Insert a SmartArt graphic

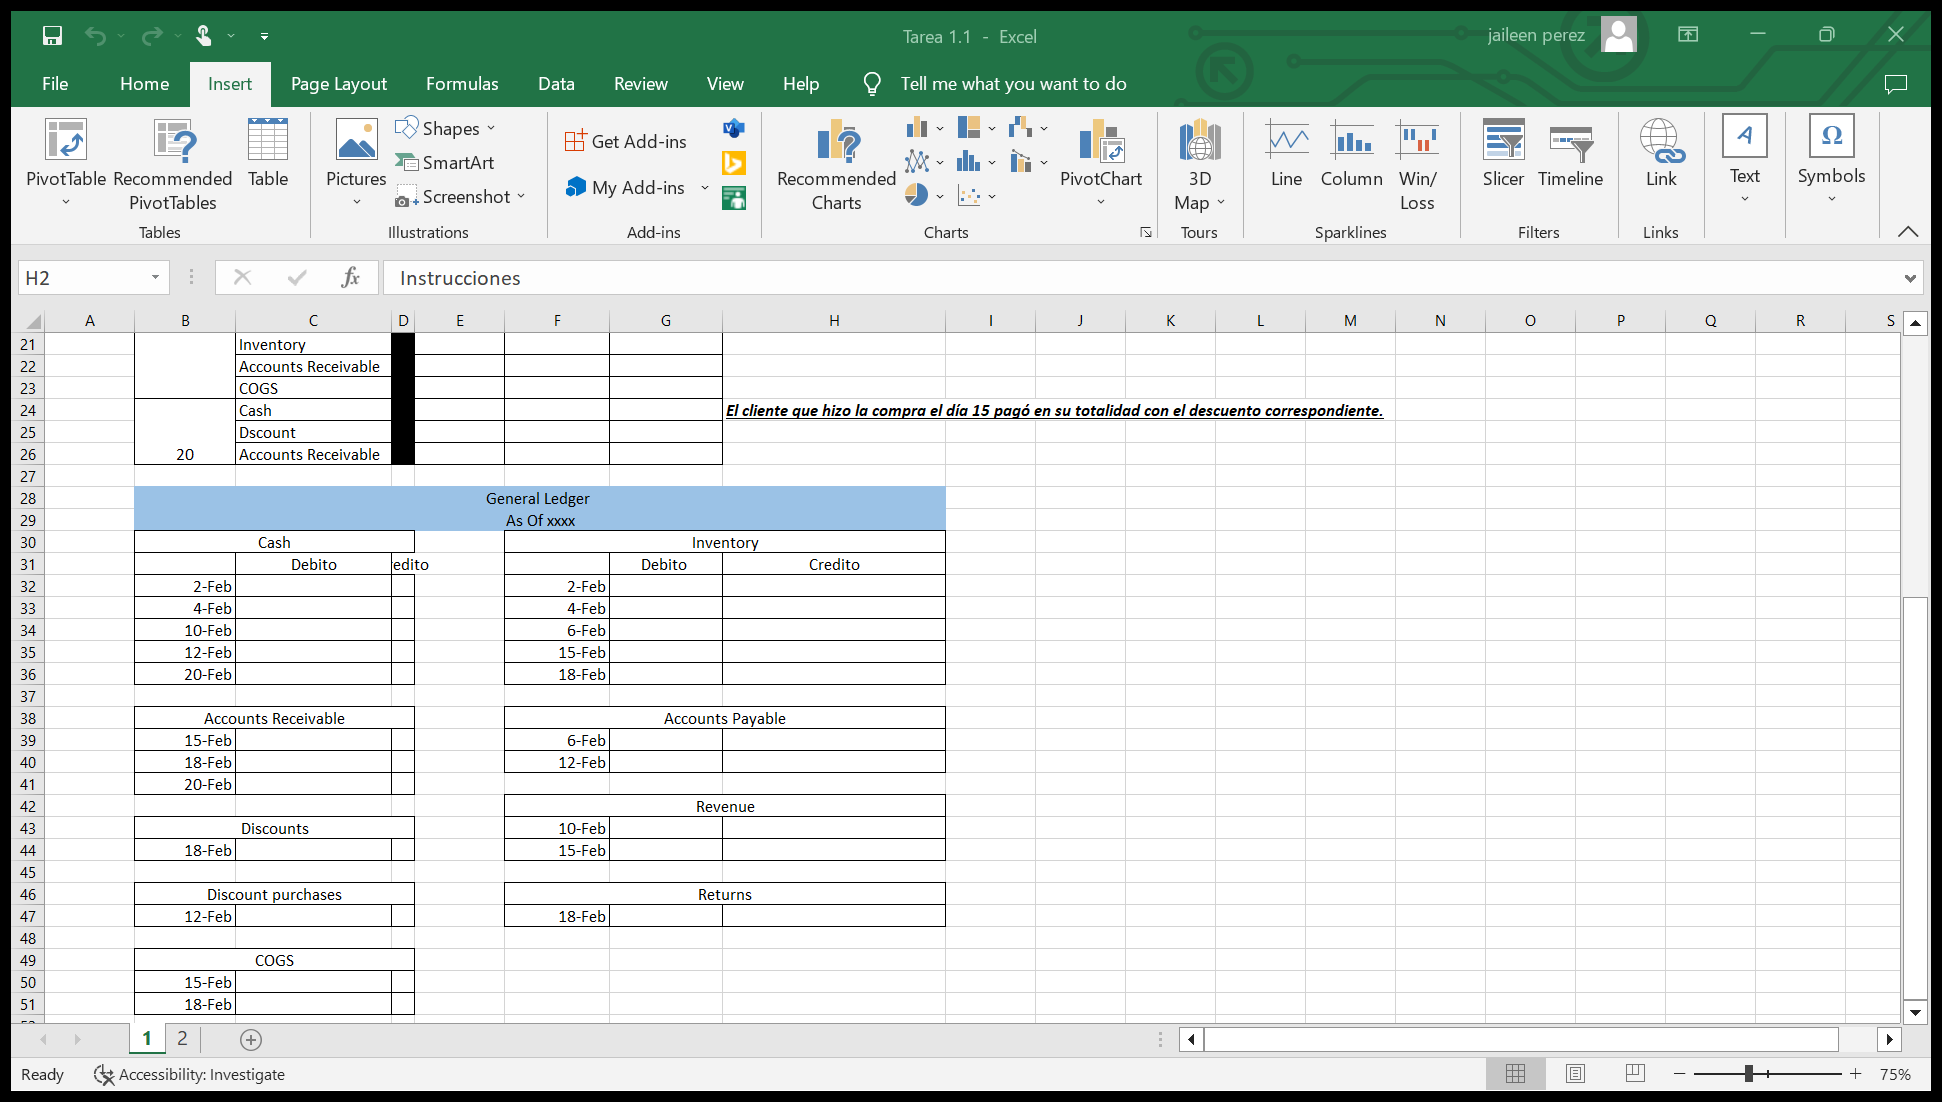click(446, 162)
